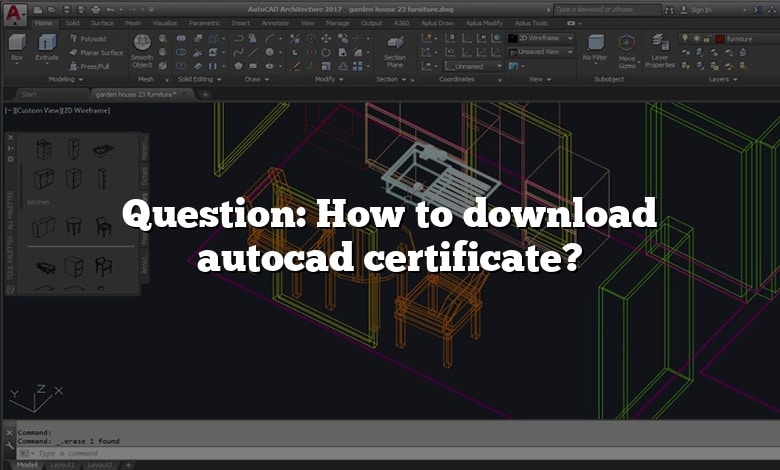Expand the Layers panel
The width and height of the screenshot is (780, 470).
click(723, 79)
